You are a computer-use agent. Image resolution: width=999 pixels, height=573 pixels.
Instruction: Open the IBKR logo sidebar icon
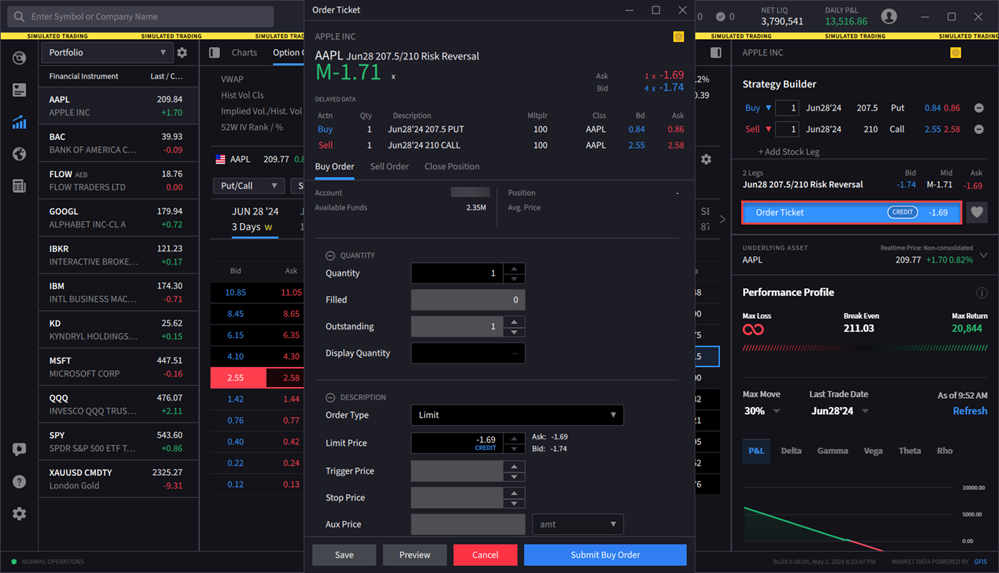pos(19,58)
